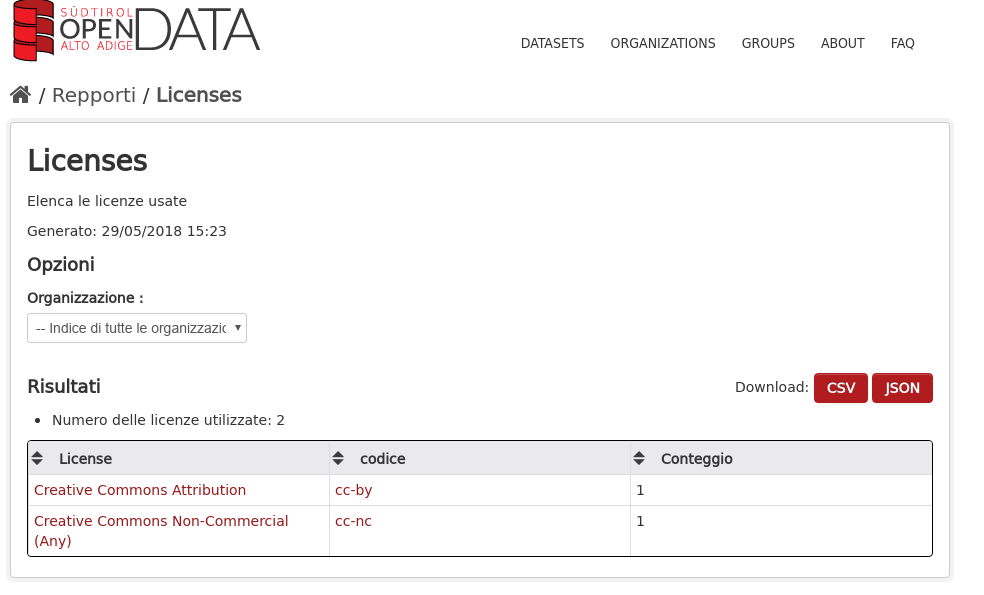This screenshot has height=595, width=984.
Task: Click the License column header
Action: (179, 458)
